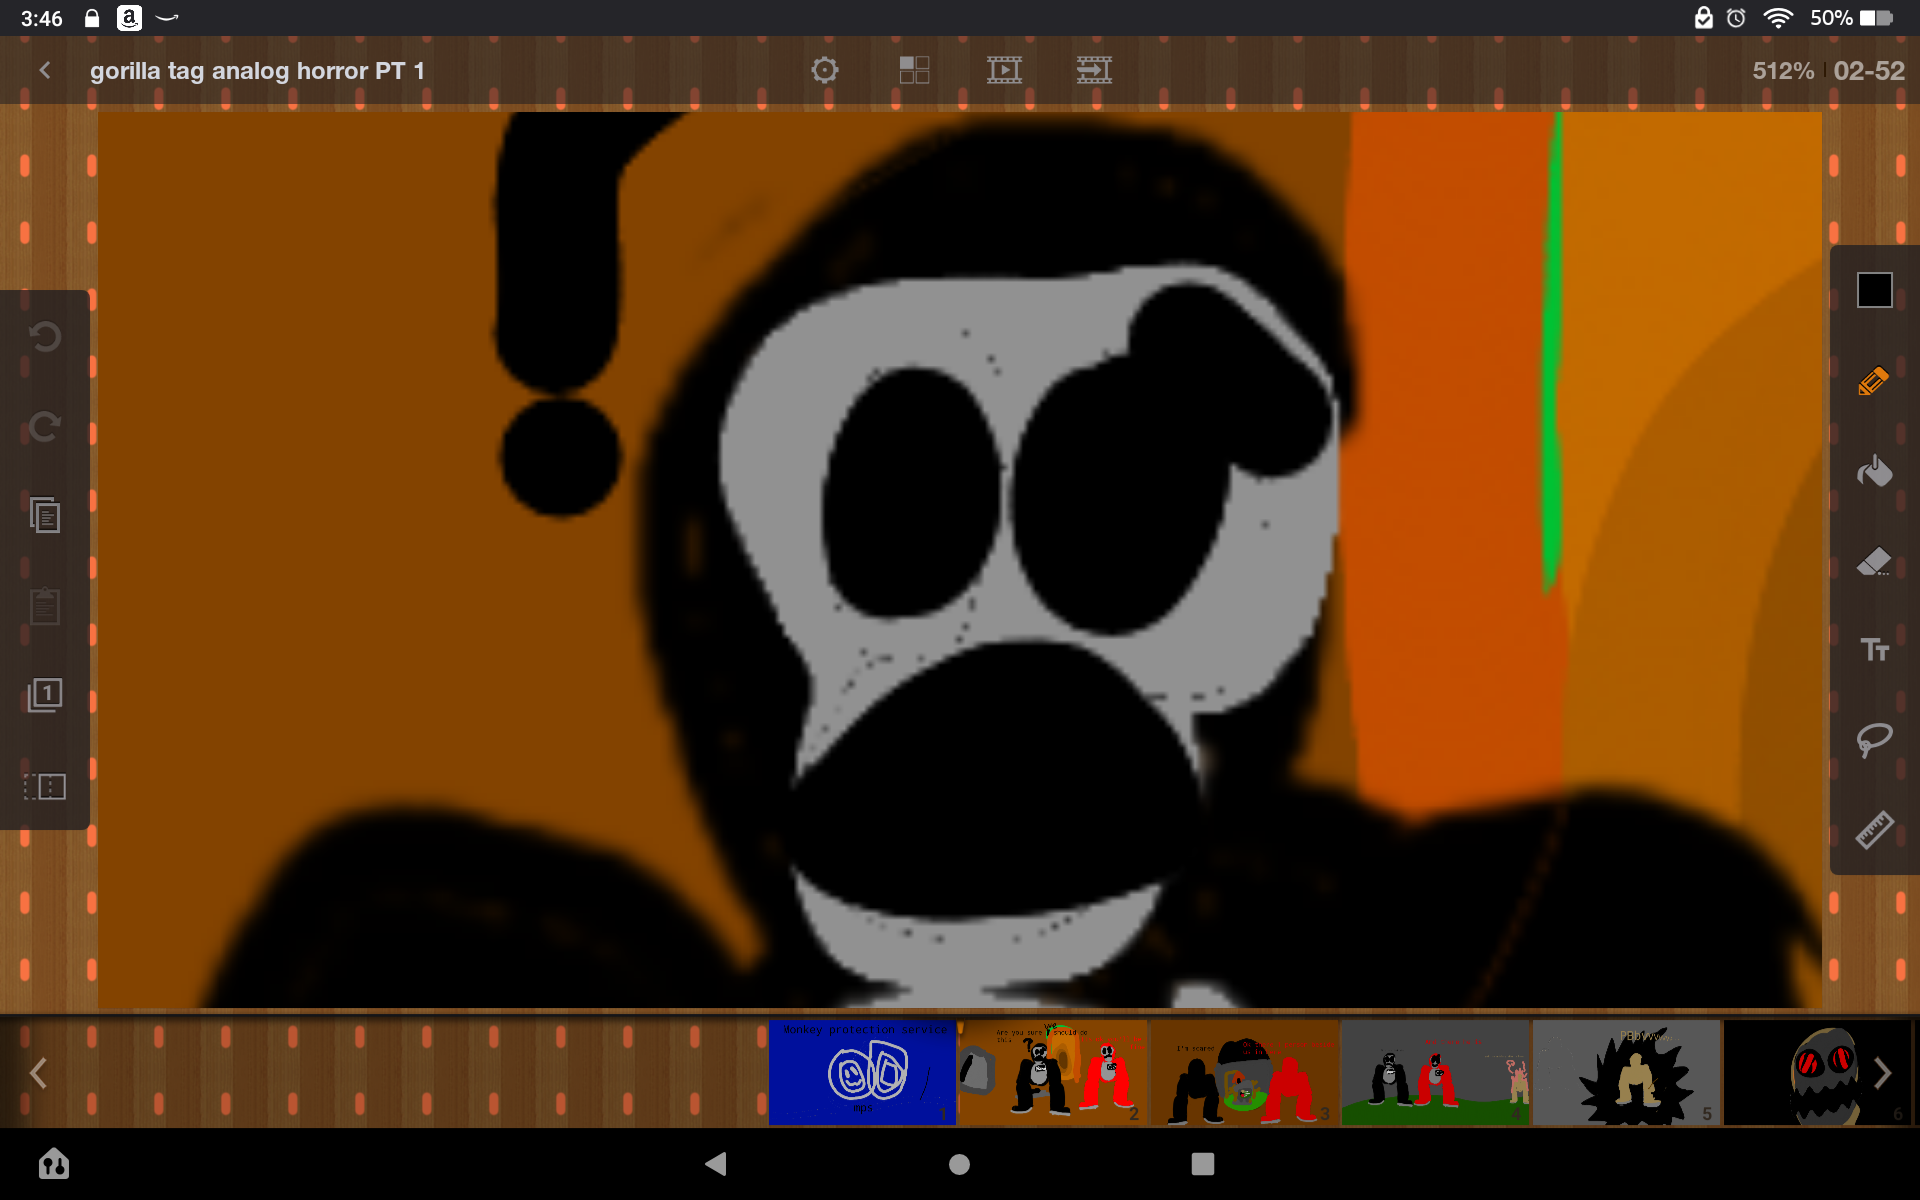The height and width of the screenshot is (1200, 1920).
Task: Open the black color swatch
Action: 1874,290
